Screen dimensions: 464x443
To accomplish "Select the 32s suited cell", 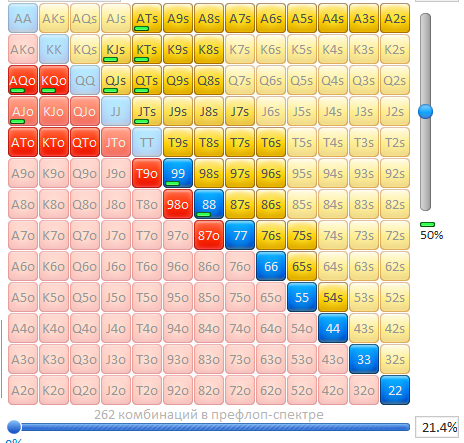I will coord(395,359).
